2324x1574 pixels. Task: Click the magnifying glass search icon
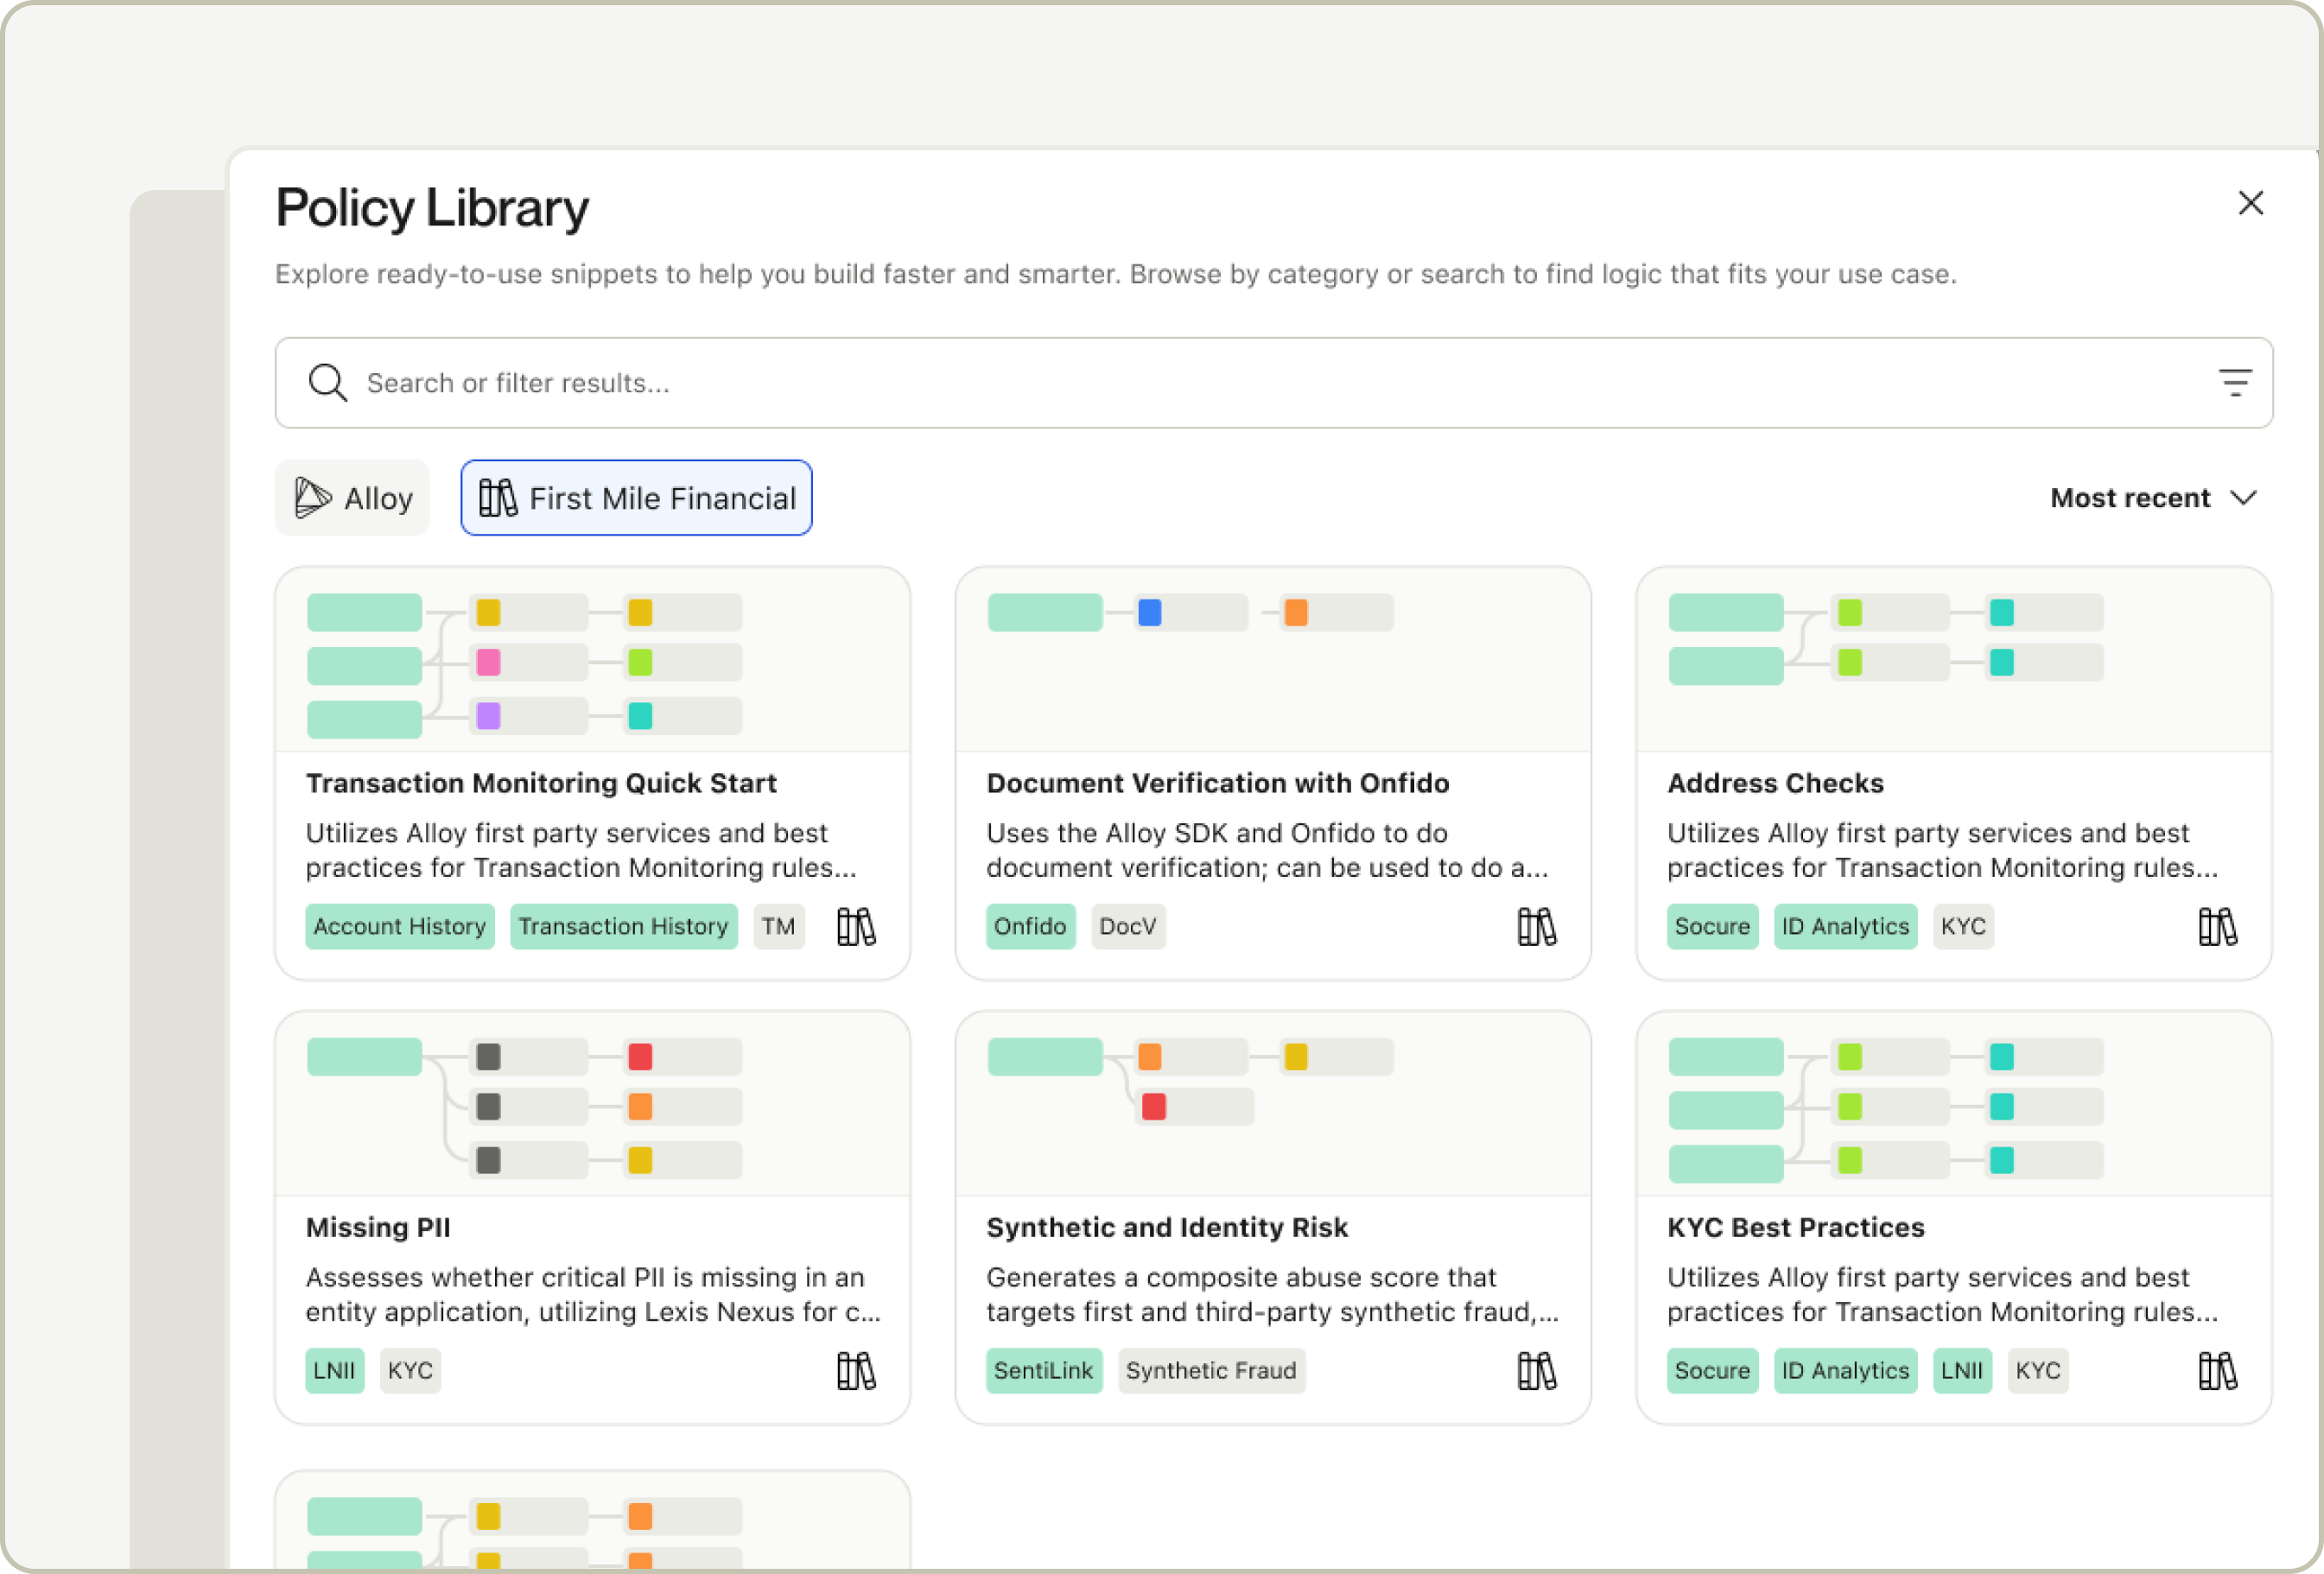coord(327,383)
